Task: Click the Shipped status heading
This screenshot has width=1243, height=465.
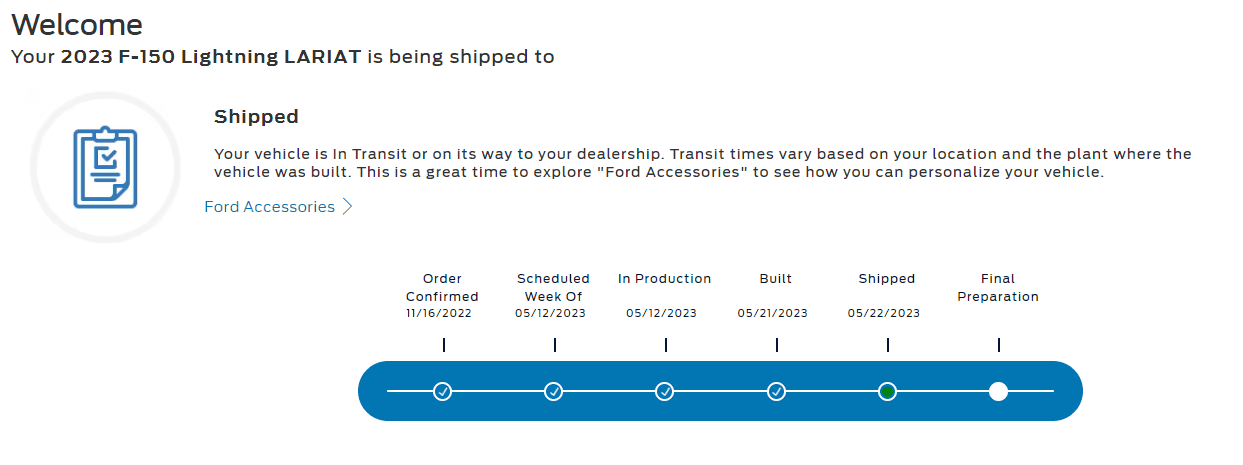Action: tap(256, 117)
